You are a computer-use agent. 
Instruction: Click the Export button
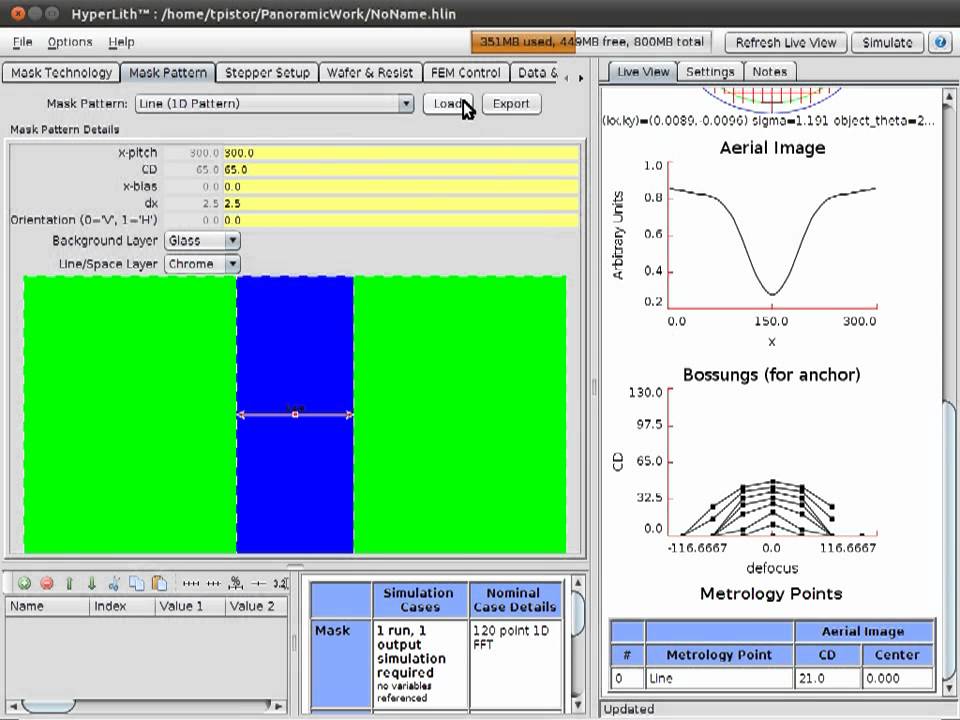click(x=511, y=103)
